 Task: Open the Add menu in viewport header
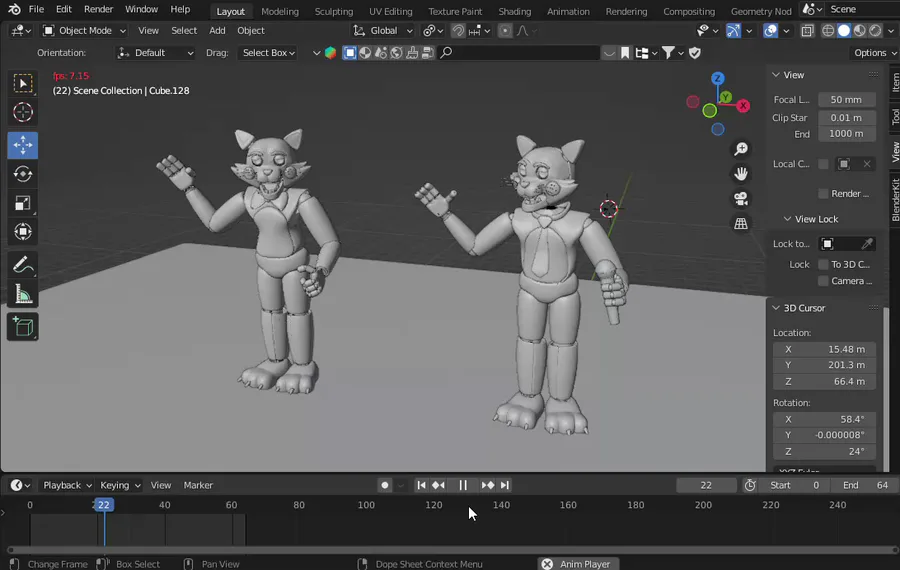click(x=217, y=31)
